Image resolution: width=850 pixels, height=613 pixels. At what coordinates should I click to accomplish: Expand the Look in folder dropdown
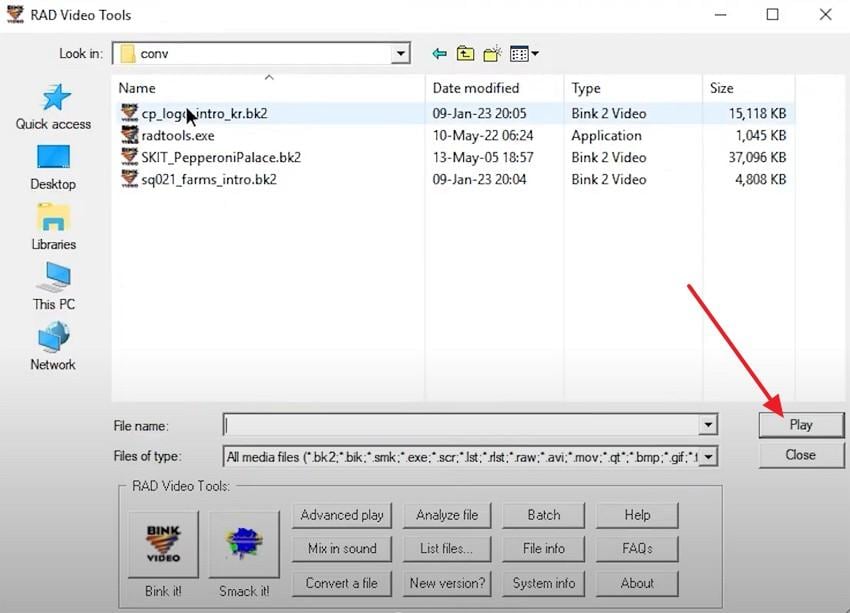[400, 54]
